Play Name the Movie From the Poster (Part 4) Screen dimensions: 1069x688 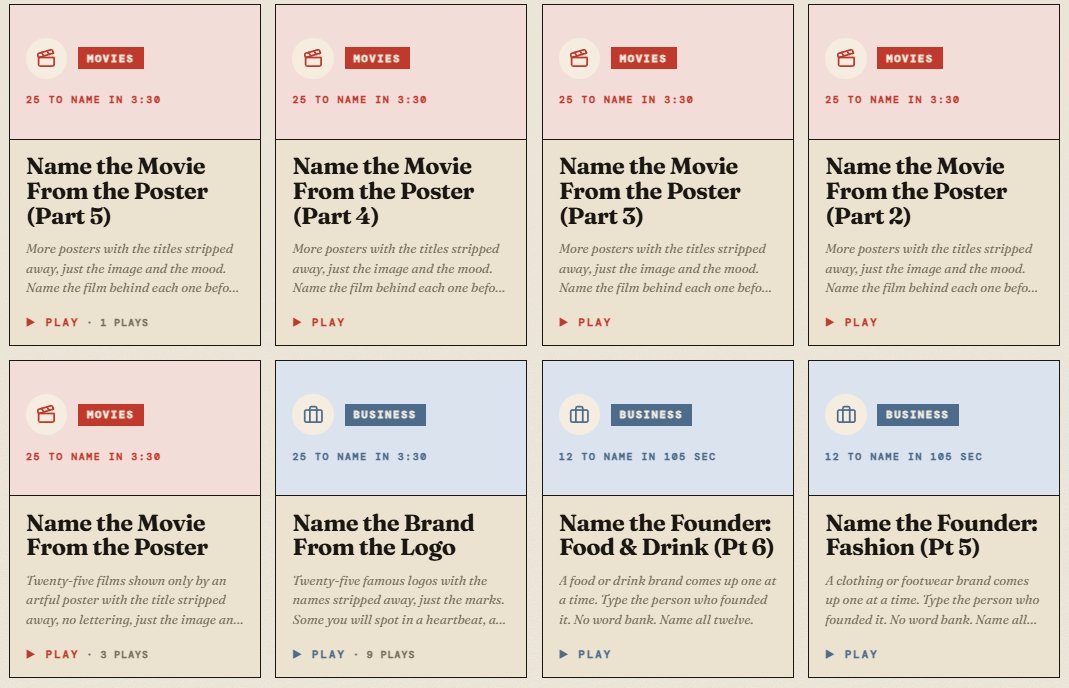click(x=319, y=322)
